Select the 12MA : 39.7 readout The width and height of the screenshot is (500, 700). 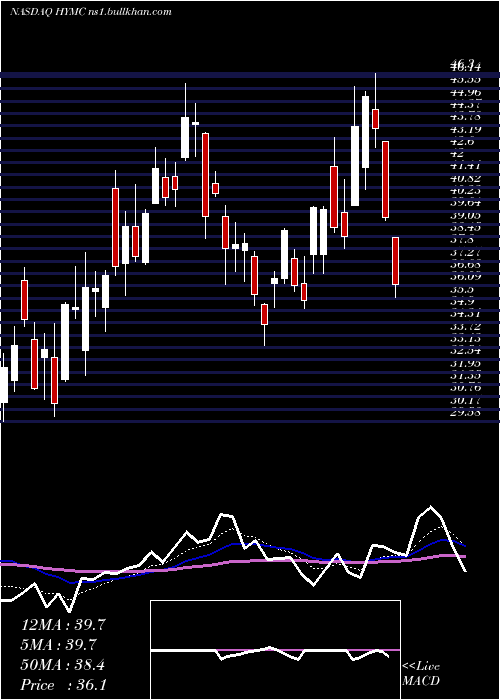pos(63,625)
